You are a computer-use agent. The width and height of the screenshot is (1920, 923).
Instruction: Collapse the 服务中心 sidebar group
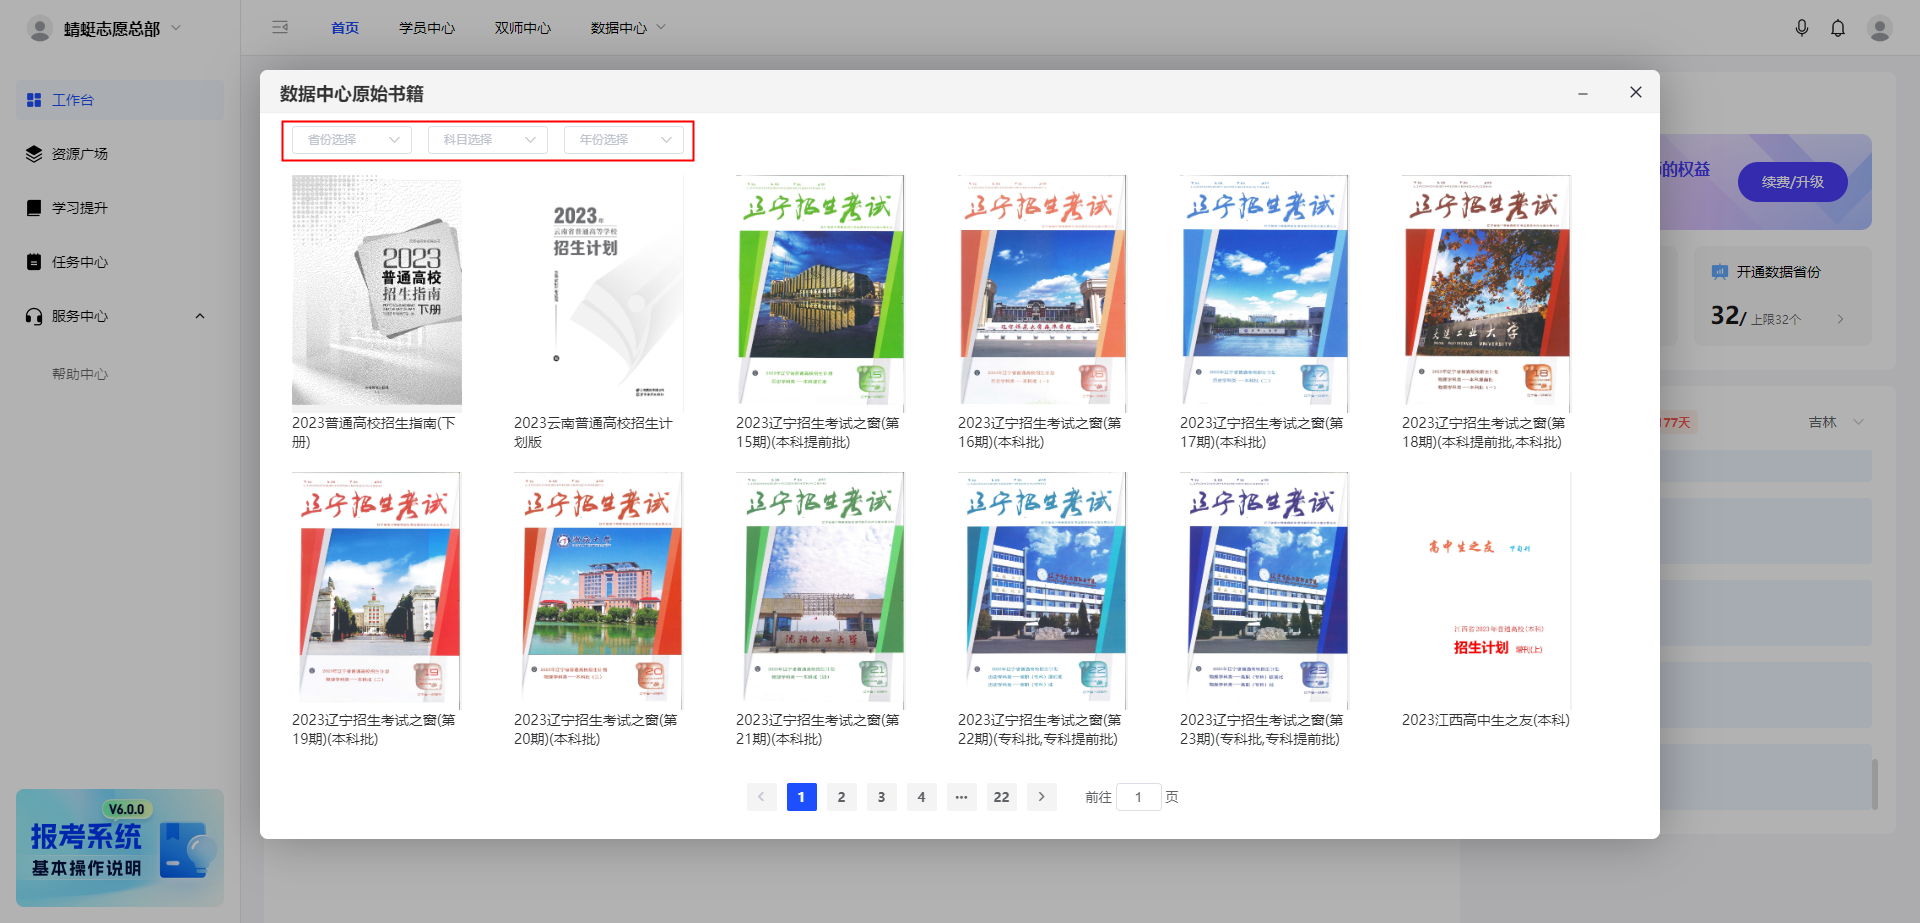point(199,316)
